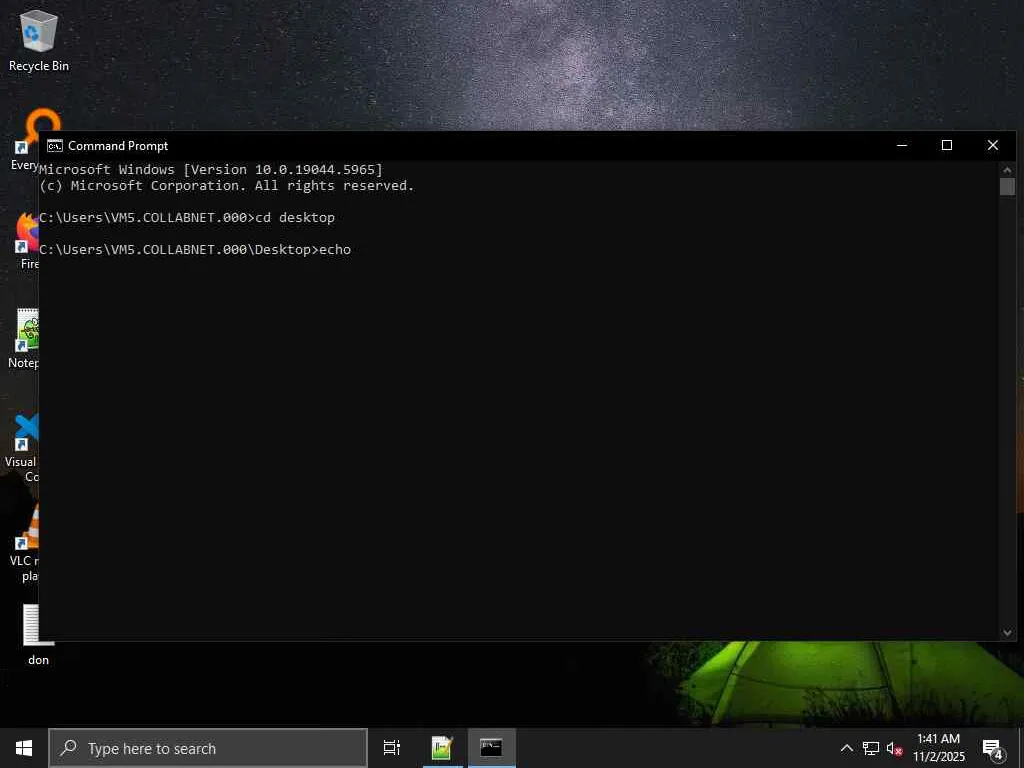Minimize the Command Prompt window
The width and height of the screenshot is (1024, 768).
click(x=902, y=145)
